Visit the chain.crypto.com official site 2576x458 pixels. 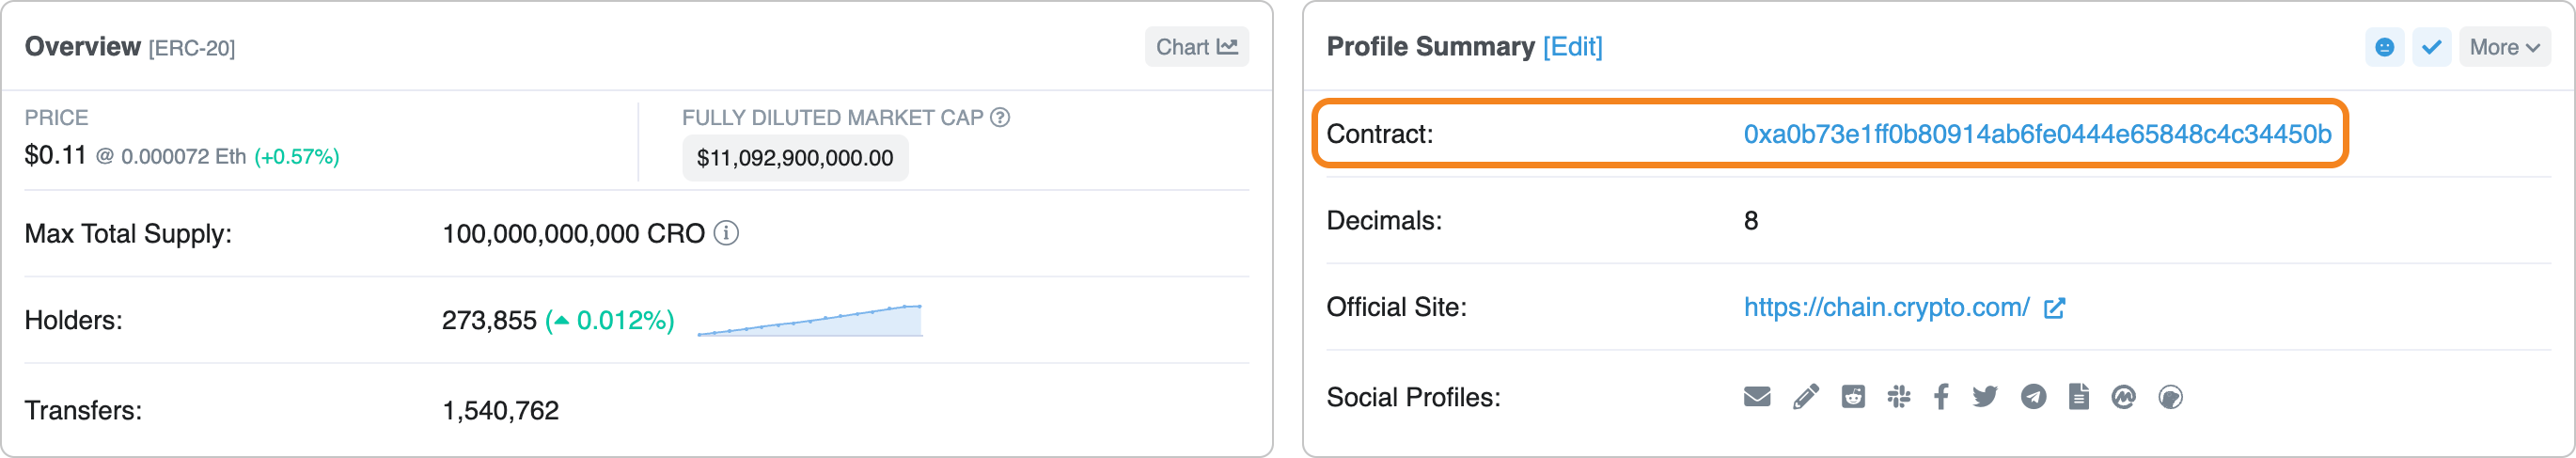1886,307
